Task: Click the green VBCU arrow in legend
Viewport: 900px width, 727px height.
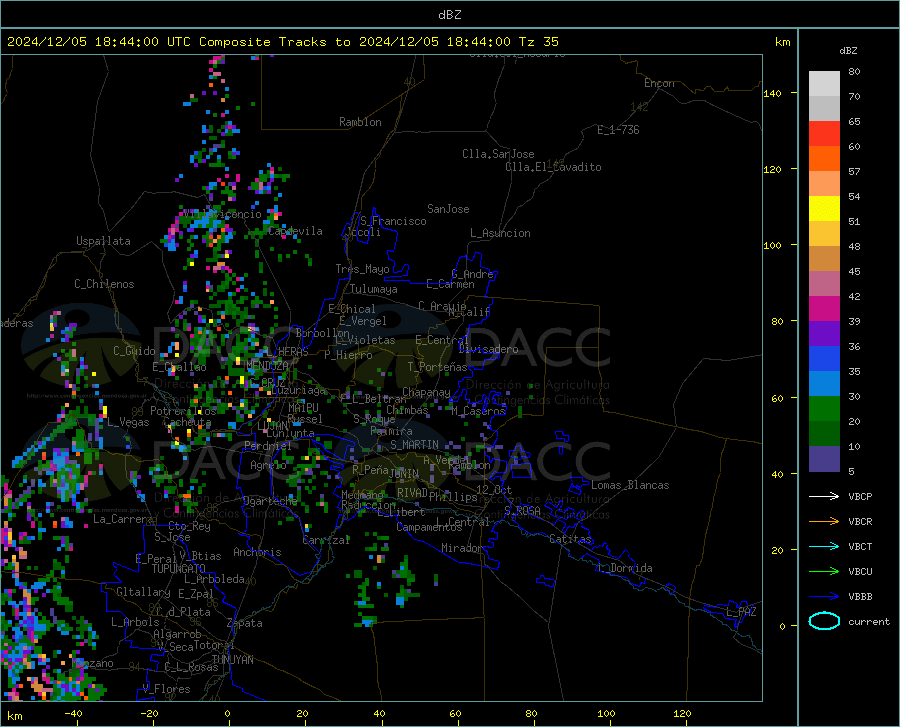Action: point(824,571)
